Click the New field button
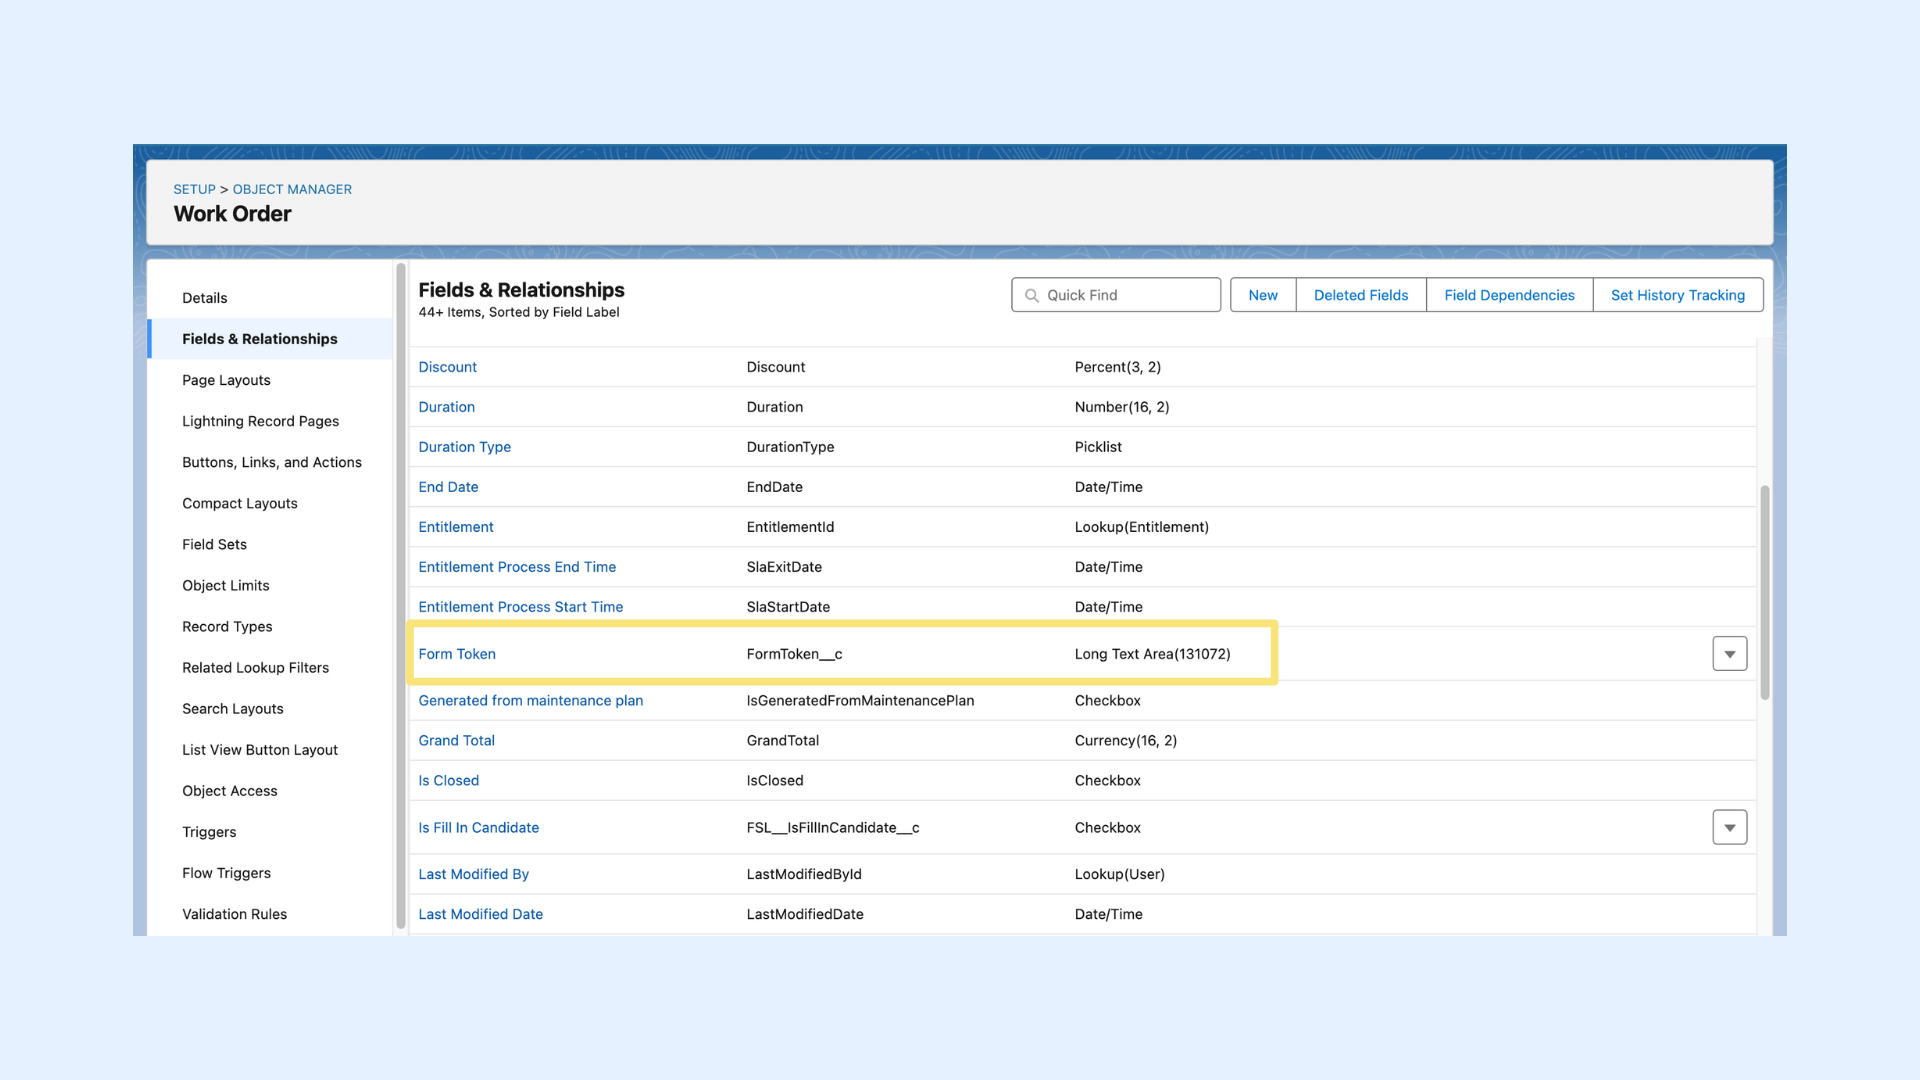1920x1080 pixels. coord(1262,295)
